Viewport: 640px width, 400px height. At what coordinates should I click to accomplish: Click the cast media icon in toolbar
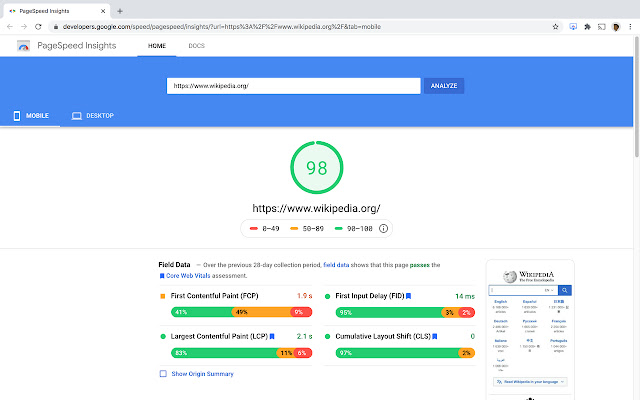coord(602,27)
